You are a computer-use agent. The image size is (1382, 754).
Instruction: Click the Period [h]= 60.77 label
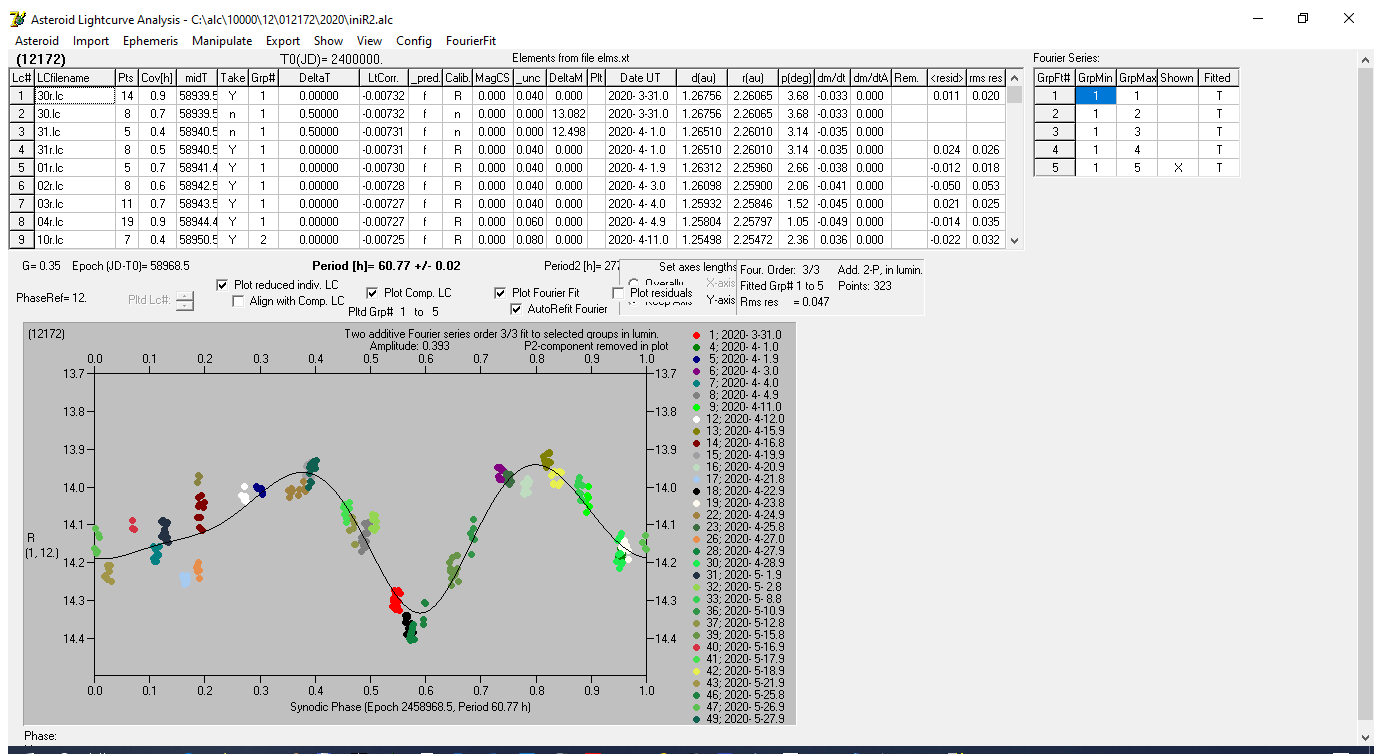(387, 266)
